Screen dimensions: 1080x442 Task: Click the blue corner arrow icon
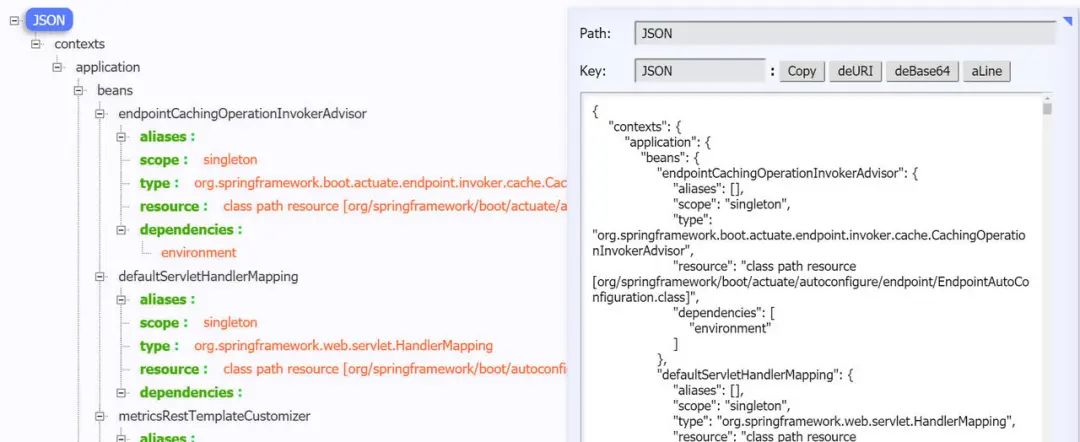tap(1067, 22)
